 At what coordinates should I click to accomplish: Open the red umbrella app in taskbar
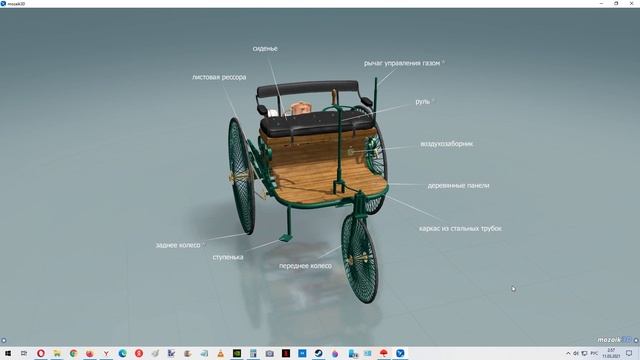click(x=384, y=353)
